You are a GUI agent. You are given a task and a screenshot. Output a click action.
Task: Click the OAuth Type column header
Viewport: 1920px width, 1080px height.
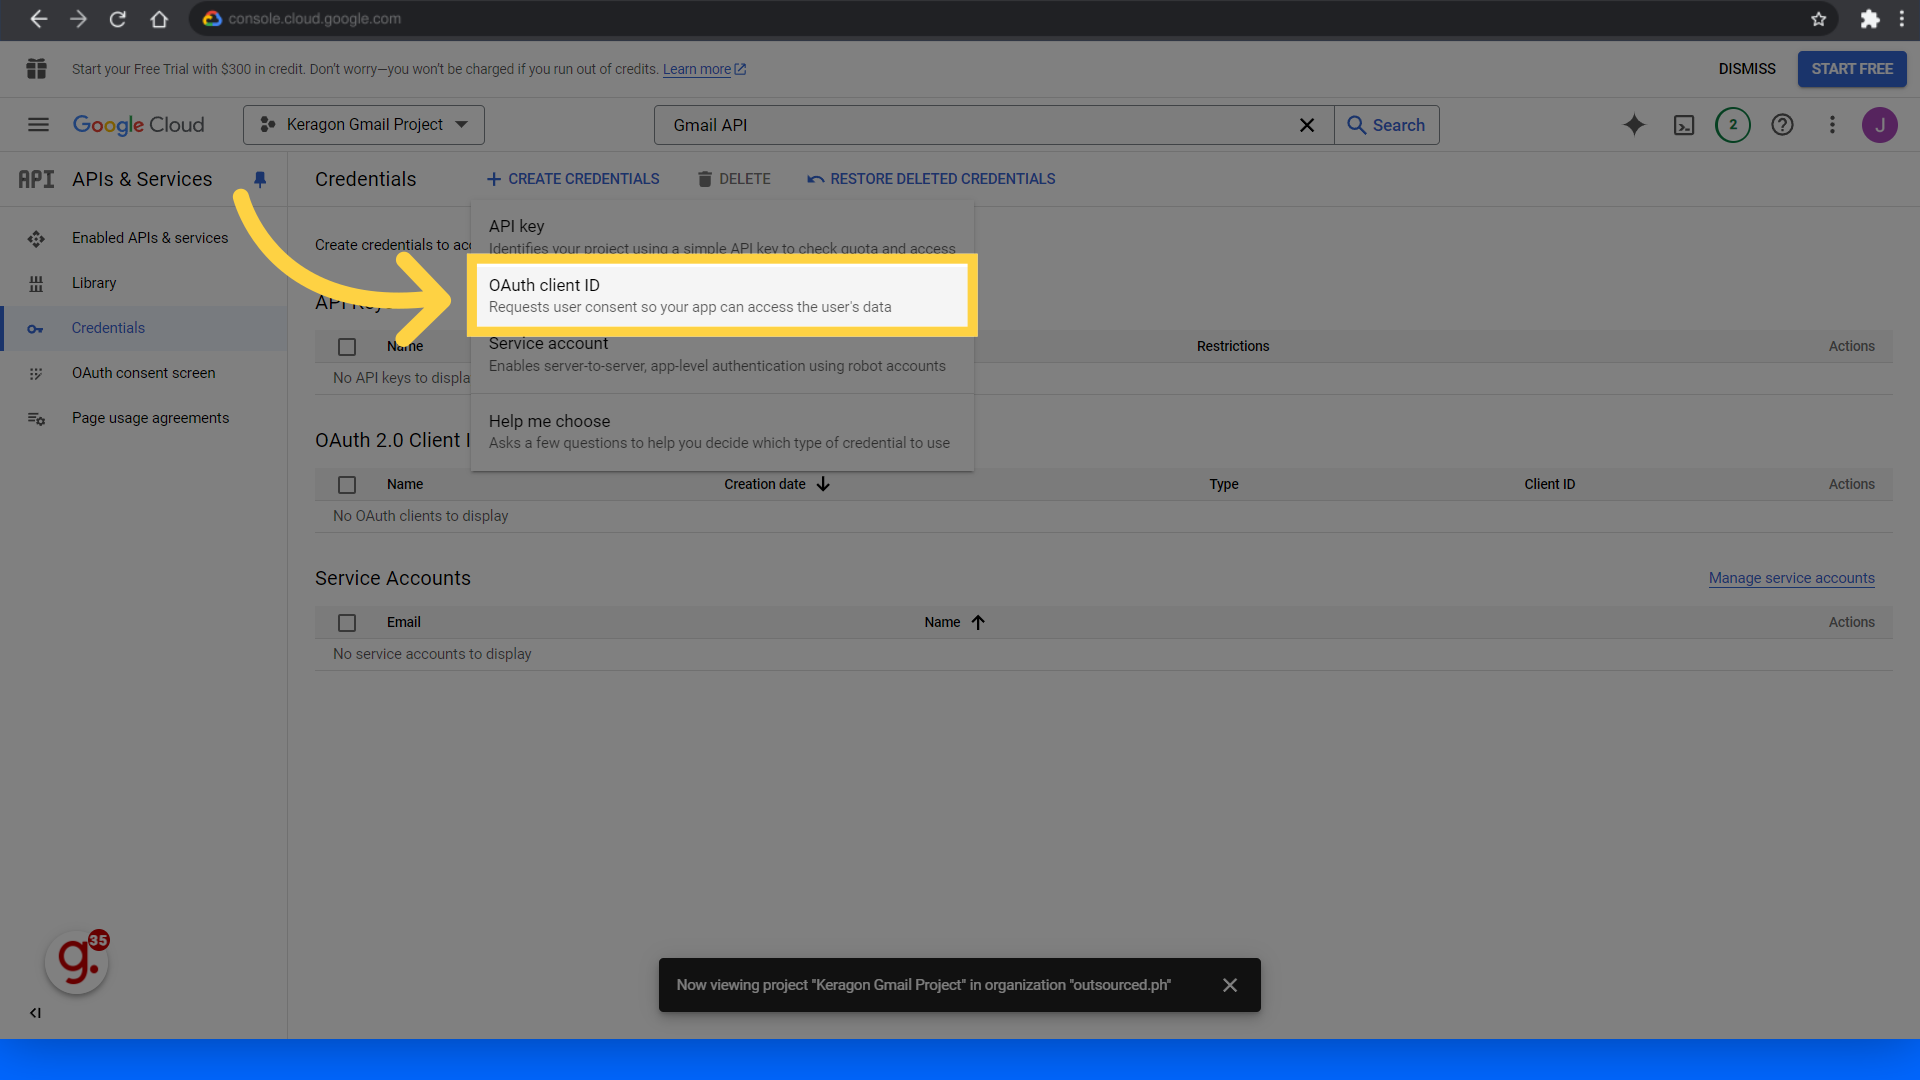pos(1223,484)
